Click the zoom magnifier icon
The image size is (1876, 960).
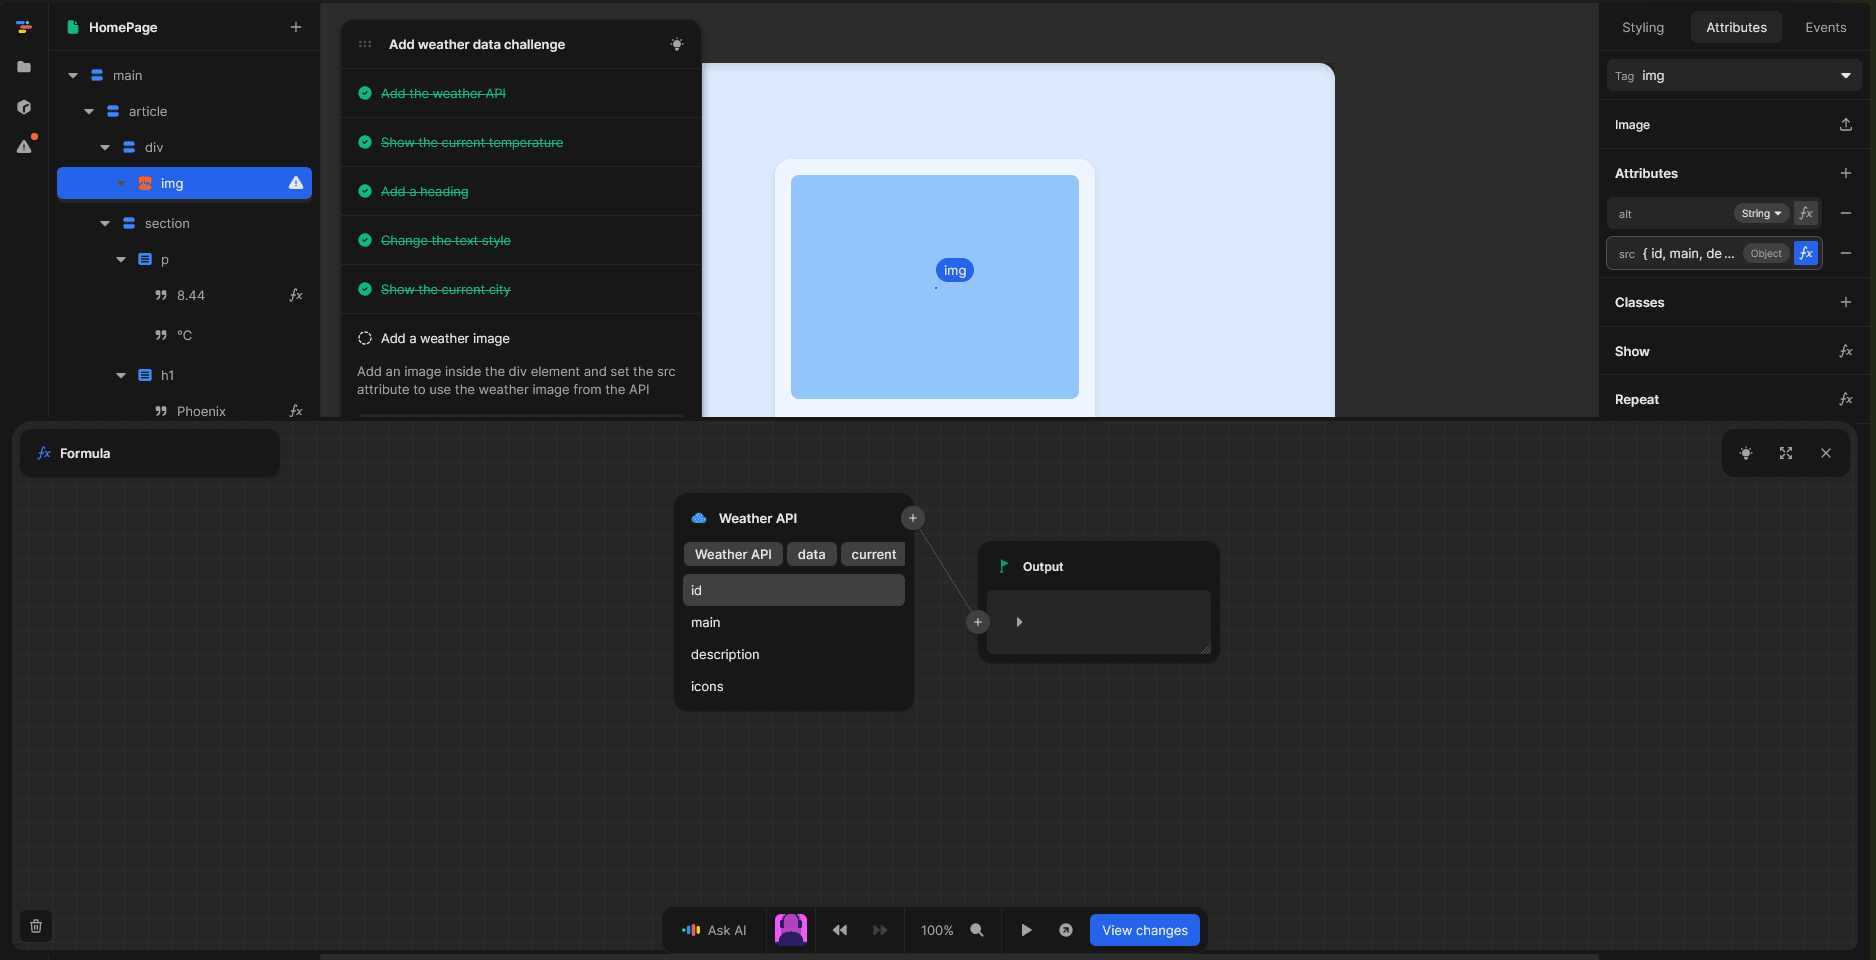click(x=977, y=930)
